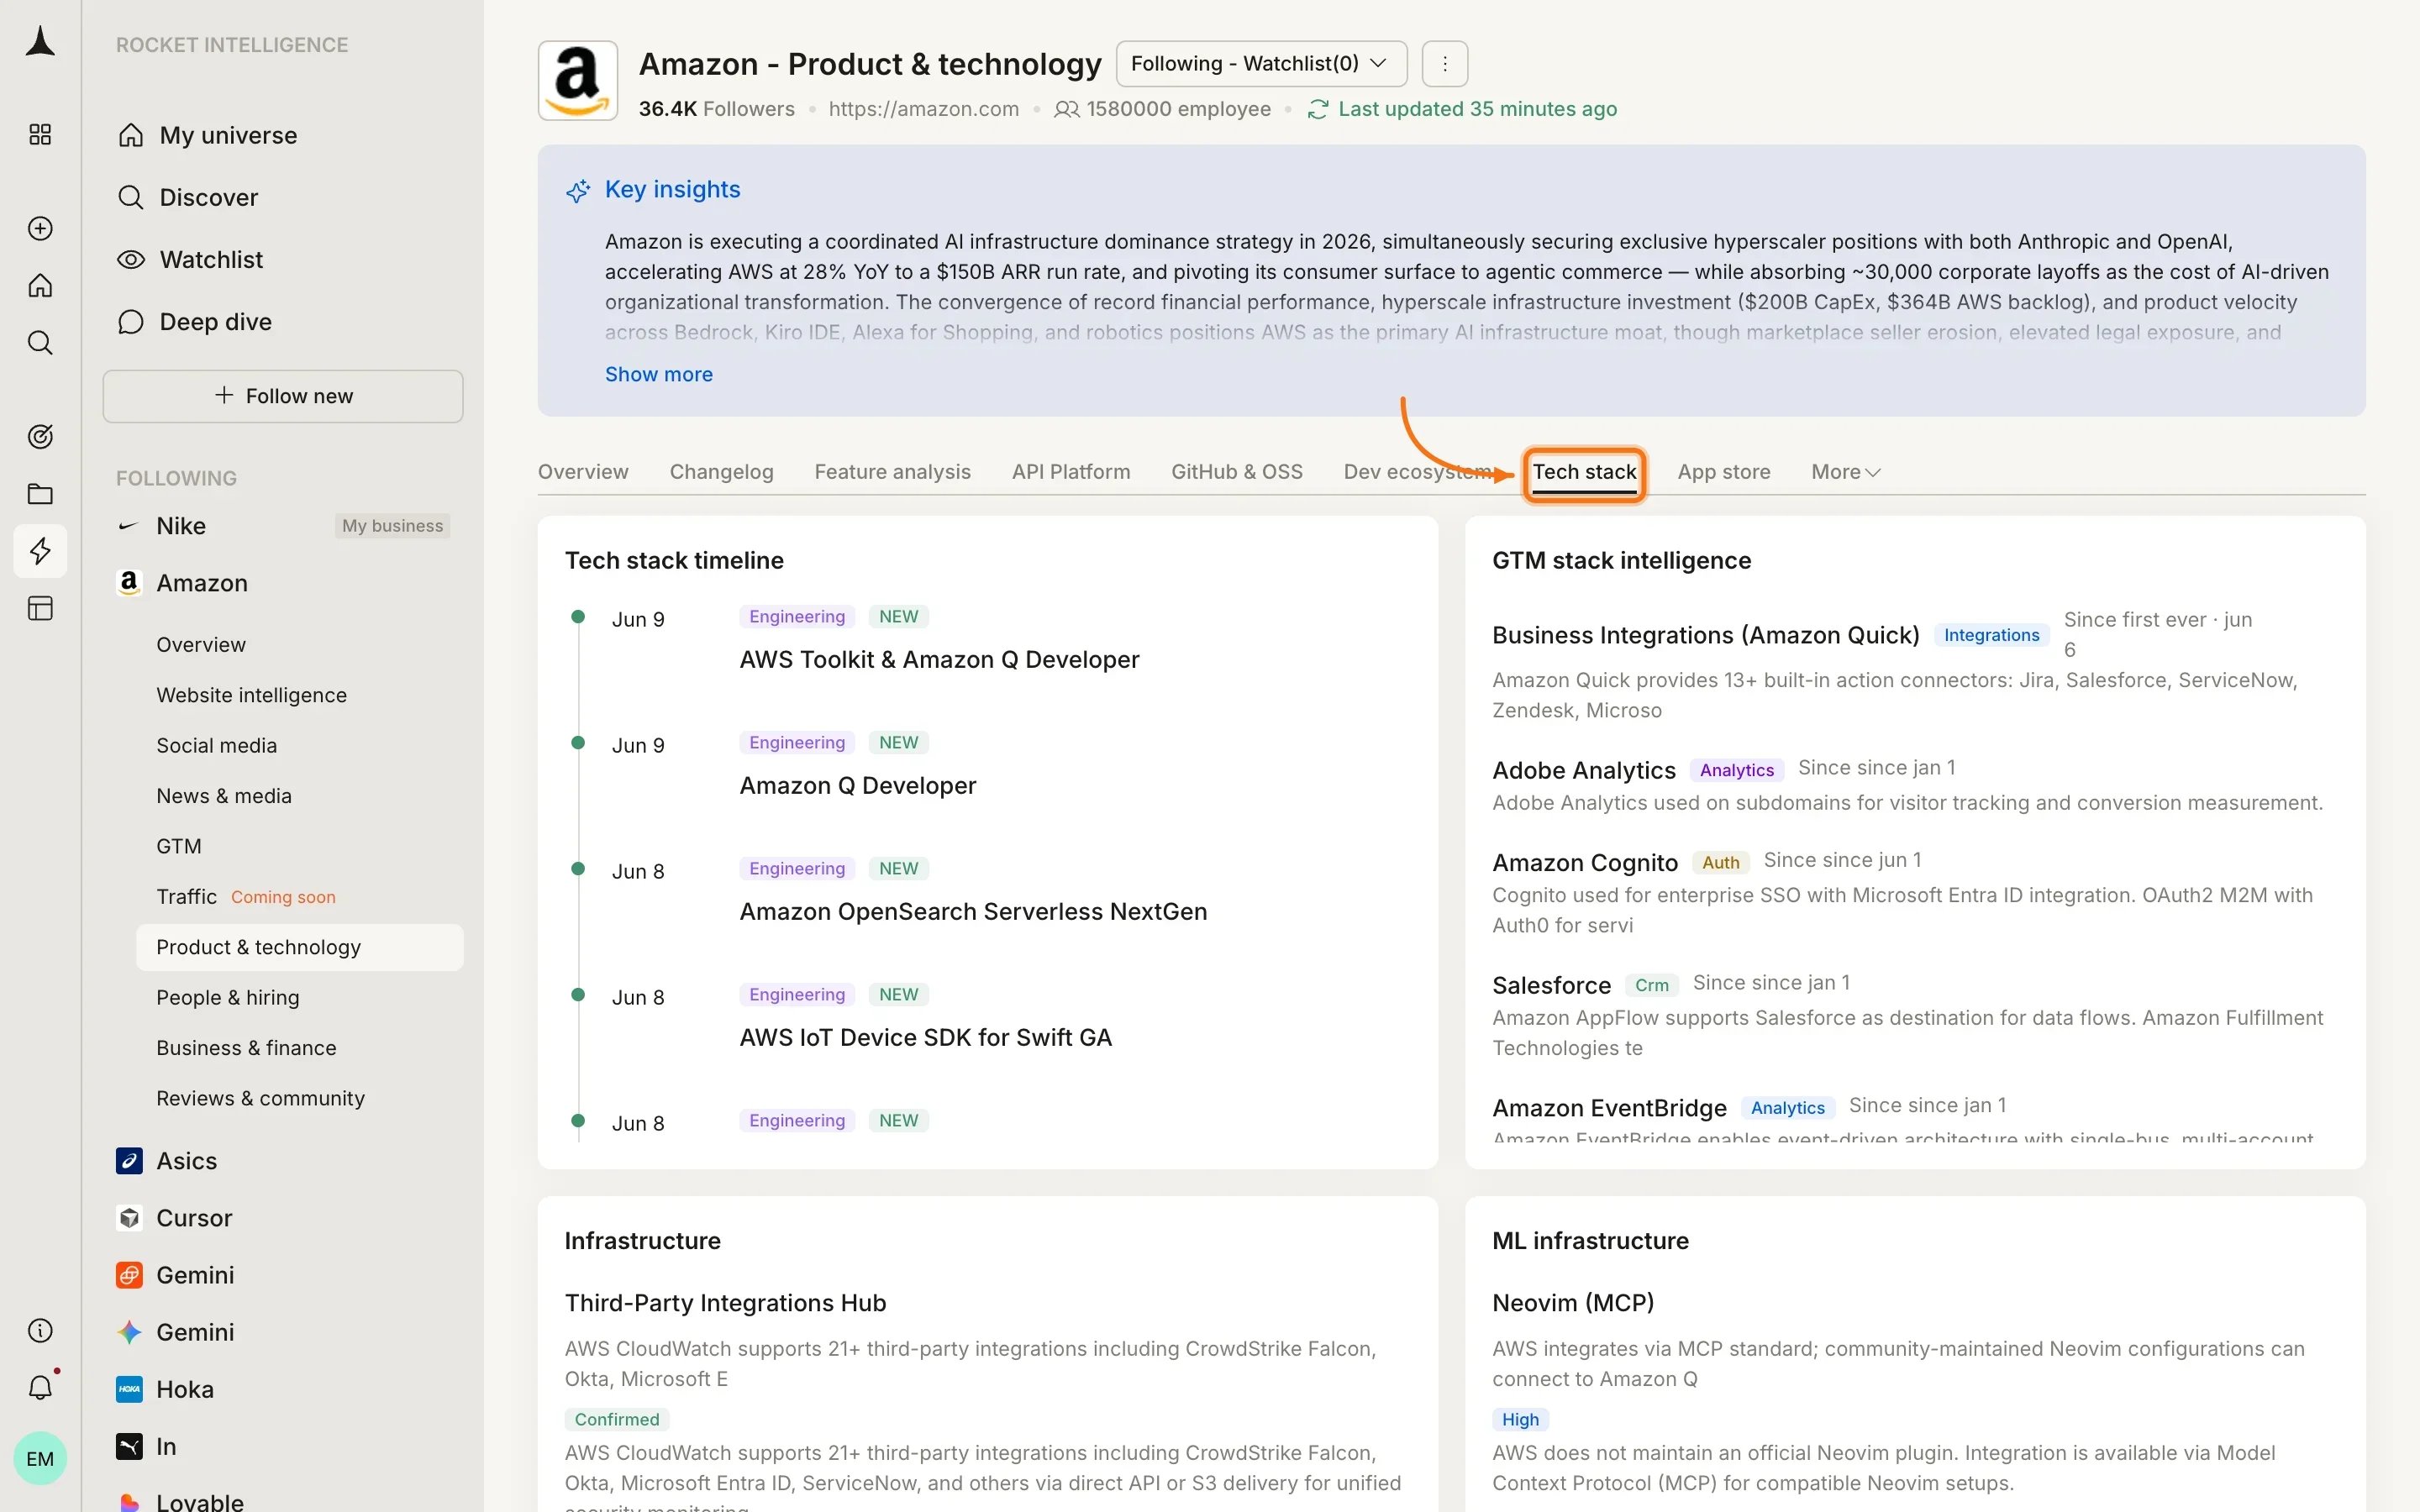Click the plus circle icon in the left rail

(40, 228)
